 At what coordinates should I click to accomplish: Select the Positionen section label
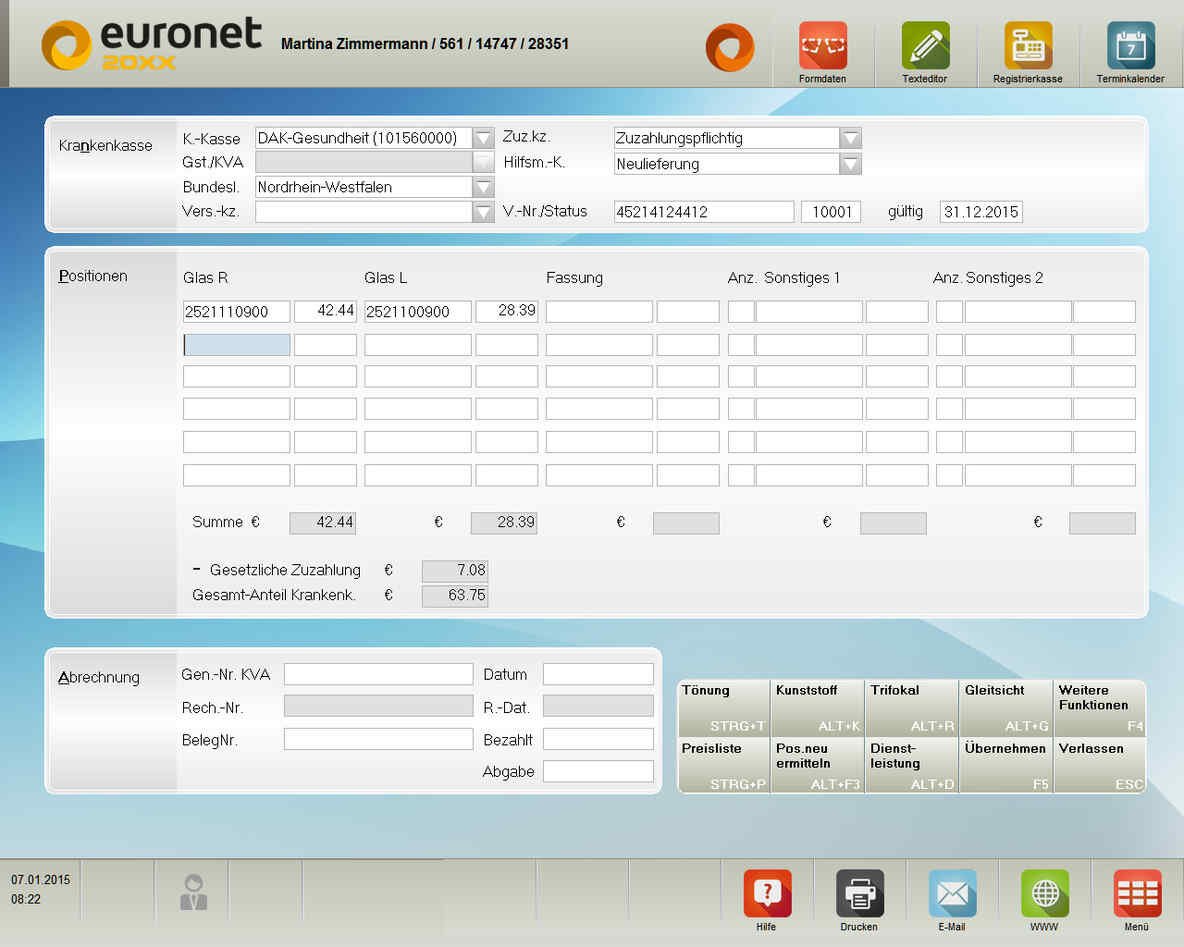(93, 276)
